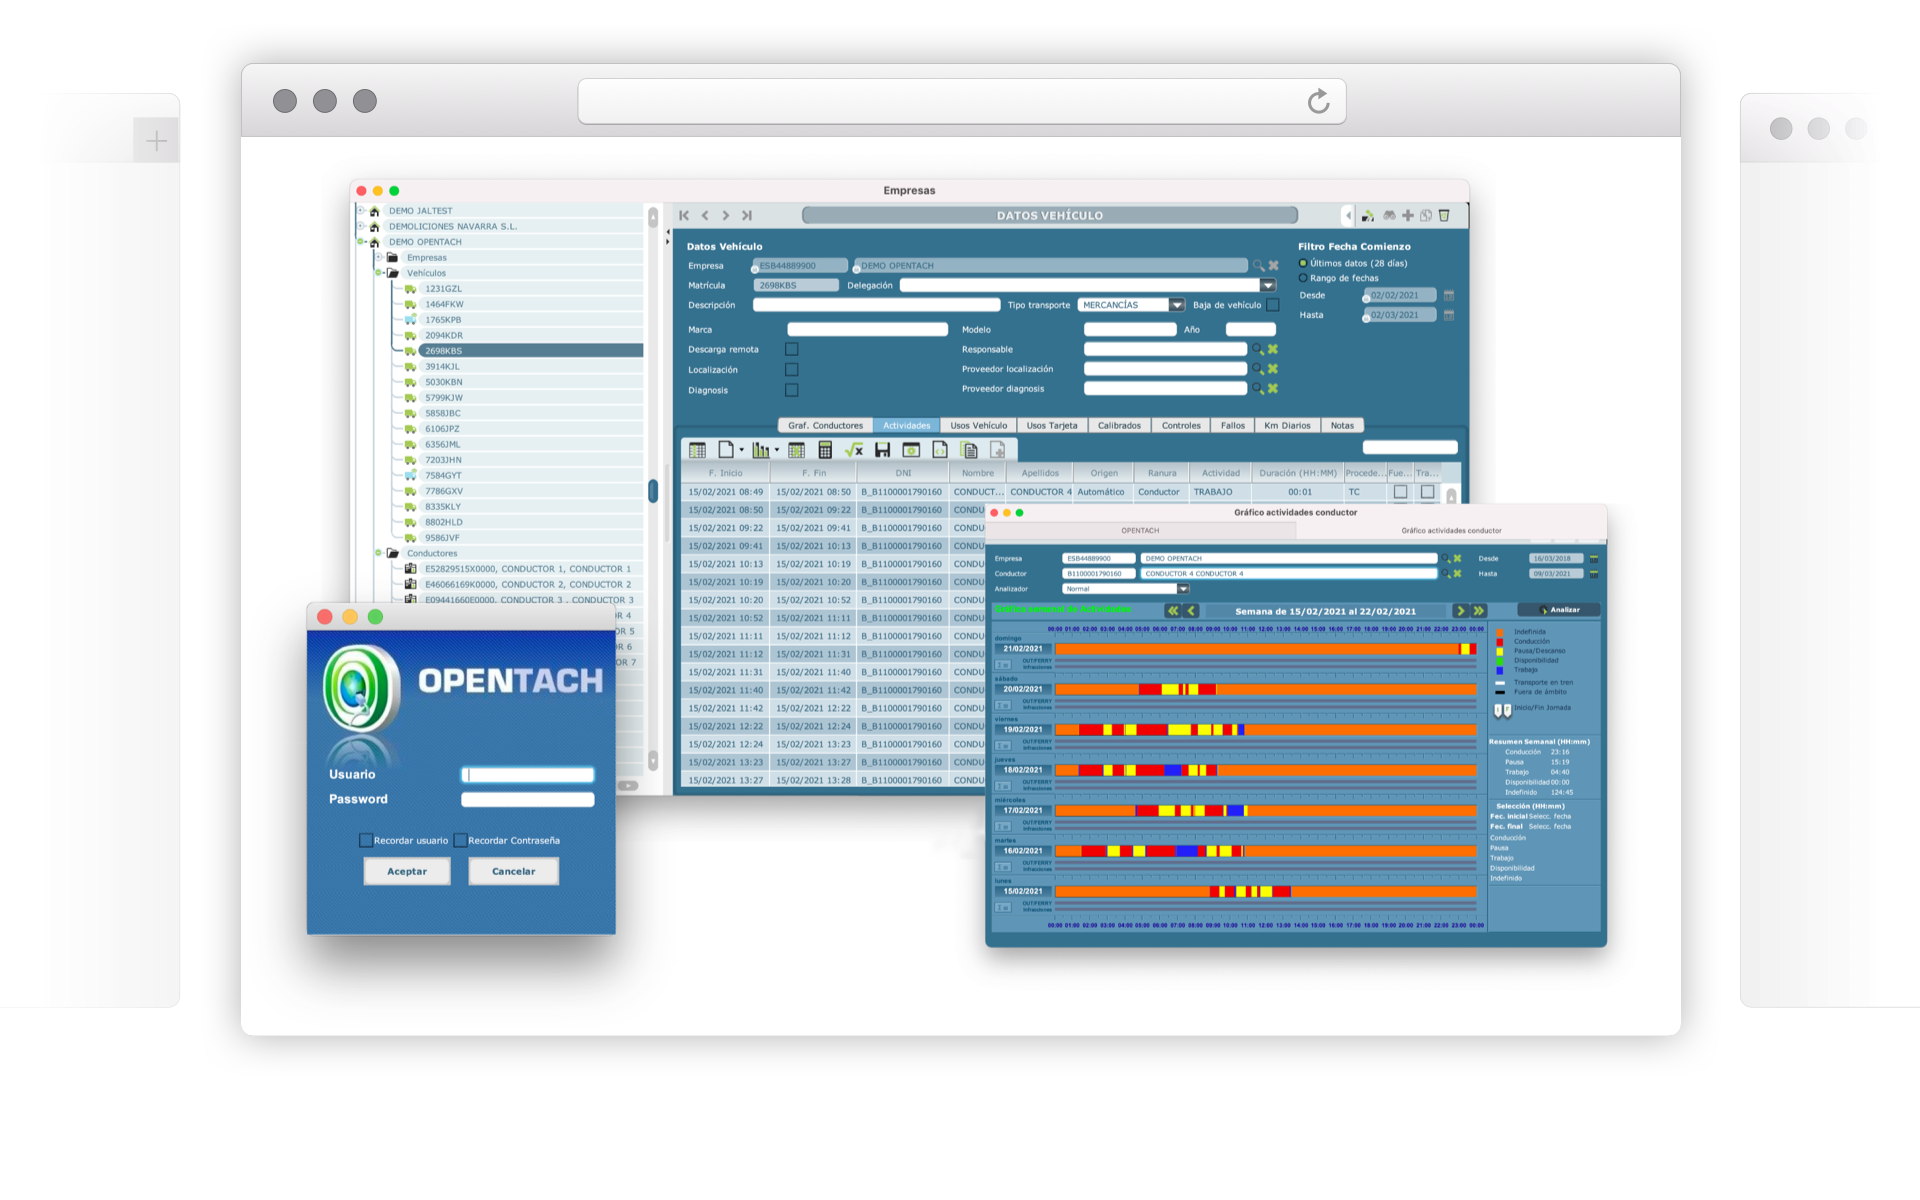Switch to OPENTACH tab in graph window
Viewport: 1920px width, 1200px height.
[x=1140, y=531]
